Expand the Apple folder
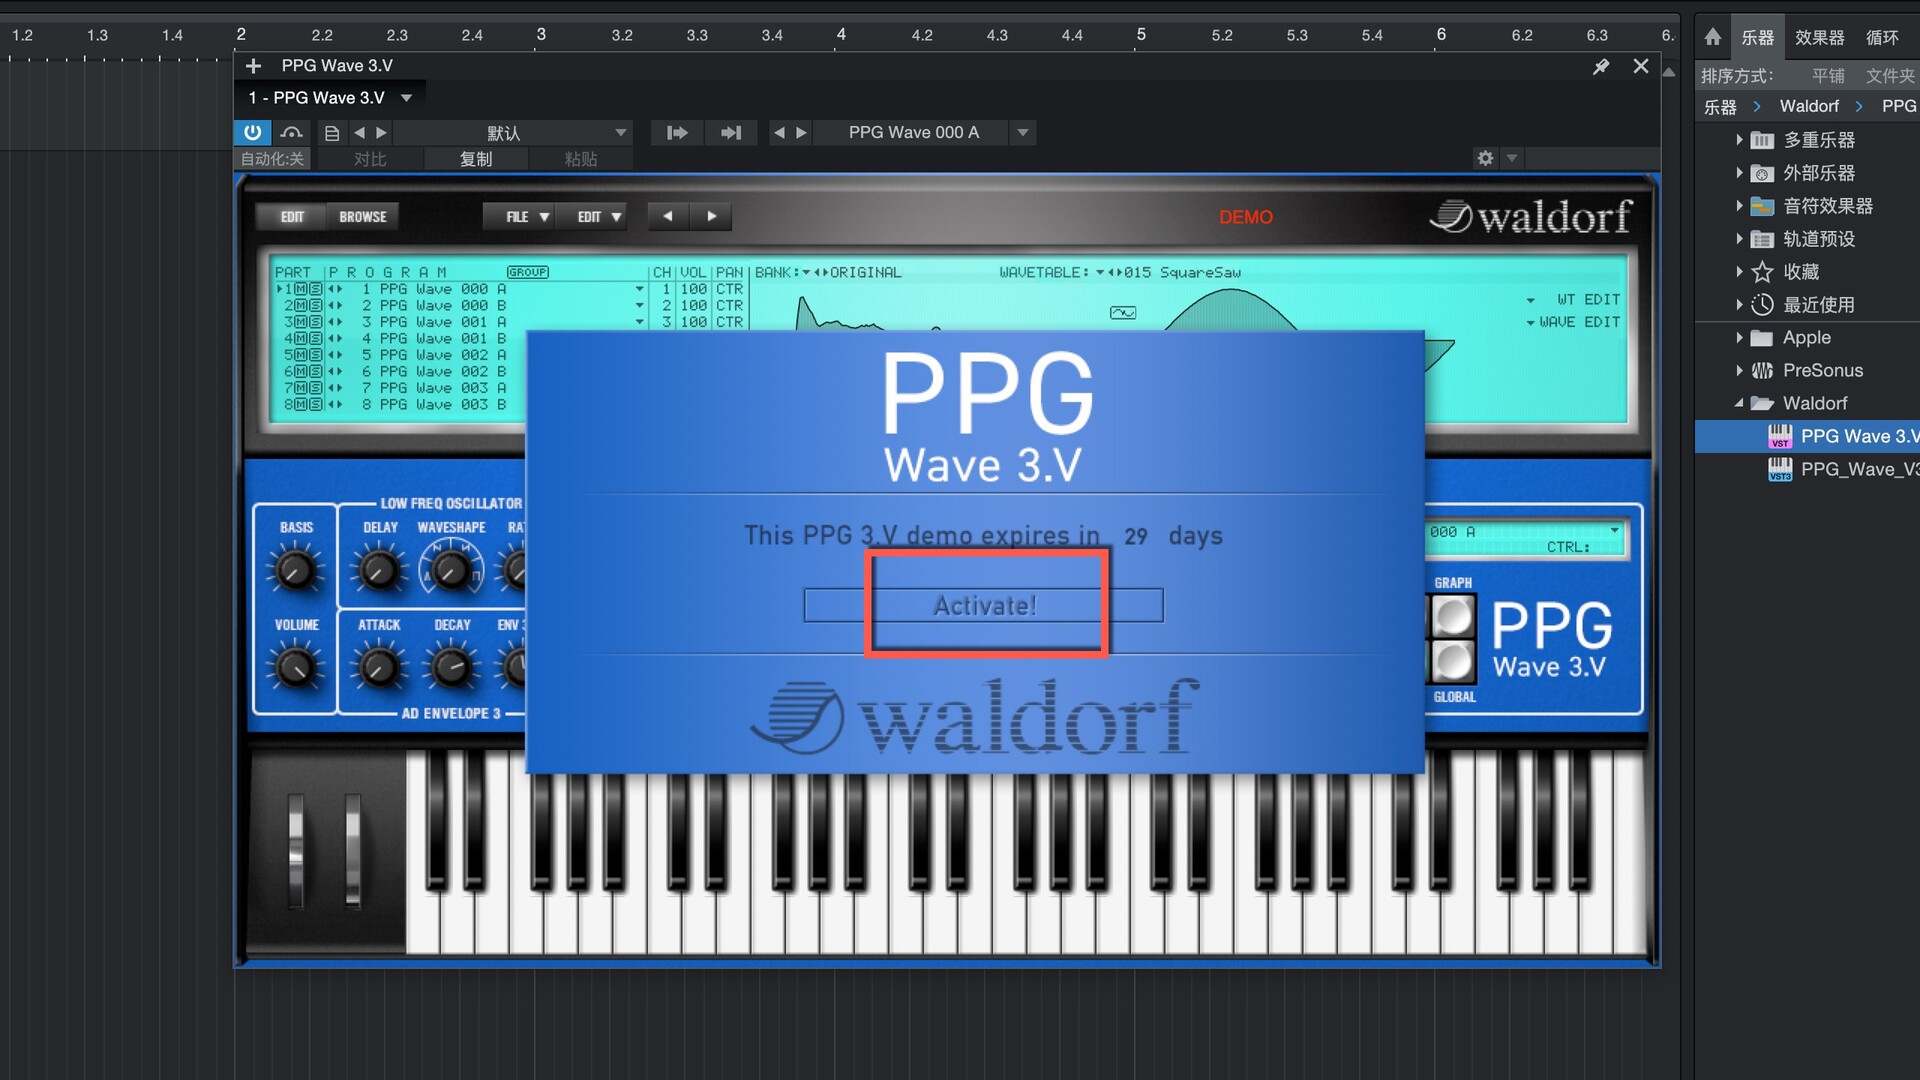Image resolution: width=1920 pixels, height=1080 pixels. click(1739, 338)
